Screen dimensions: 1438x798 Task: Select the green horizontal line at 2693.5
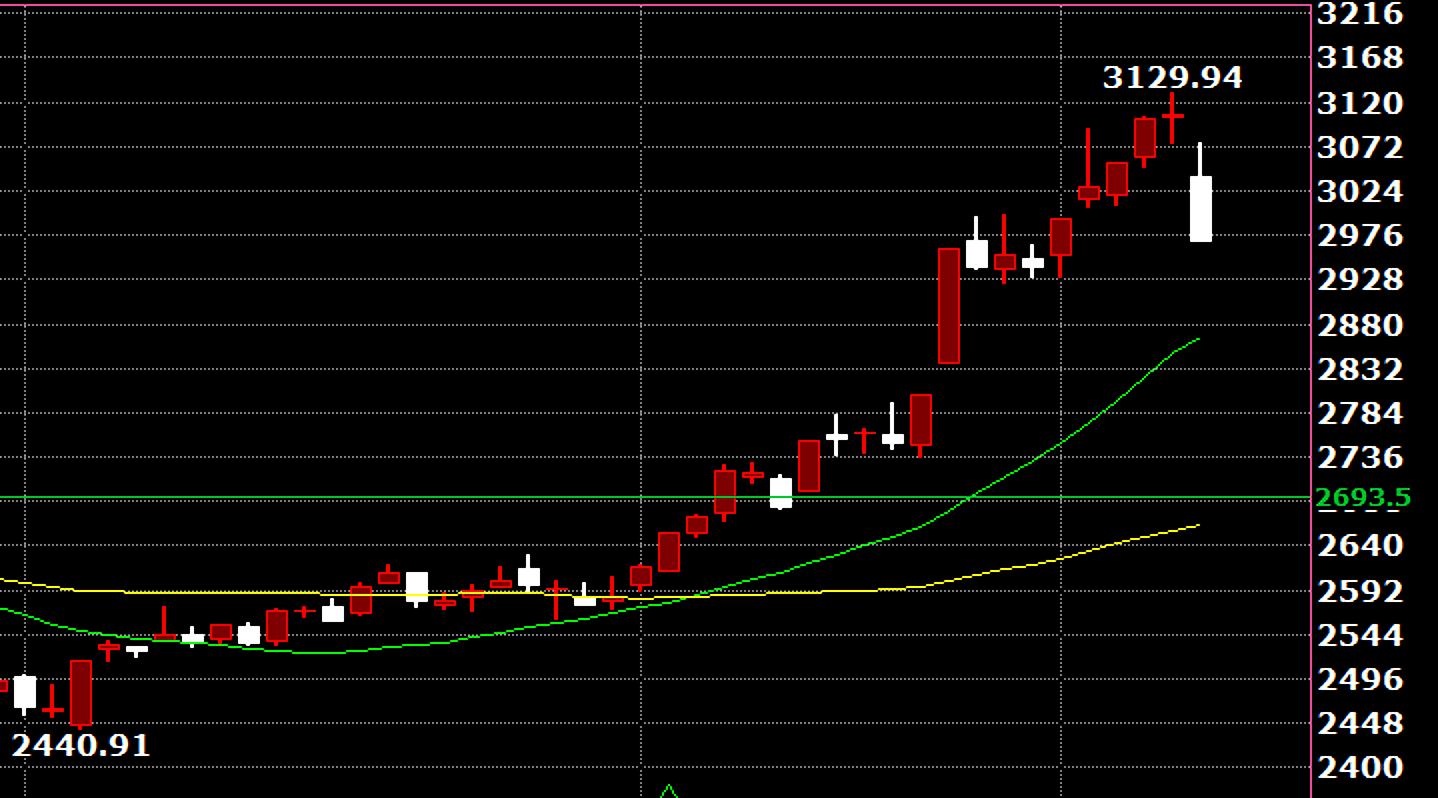click(655, 497)
